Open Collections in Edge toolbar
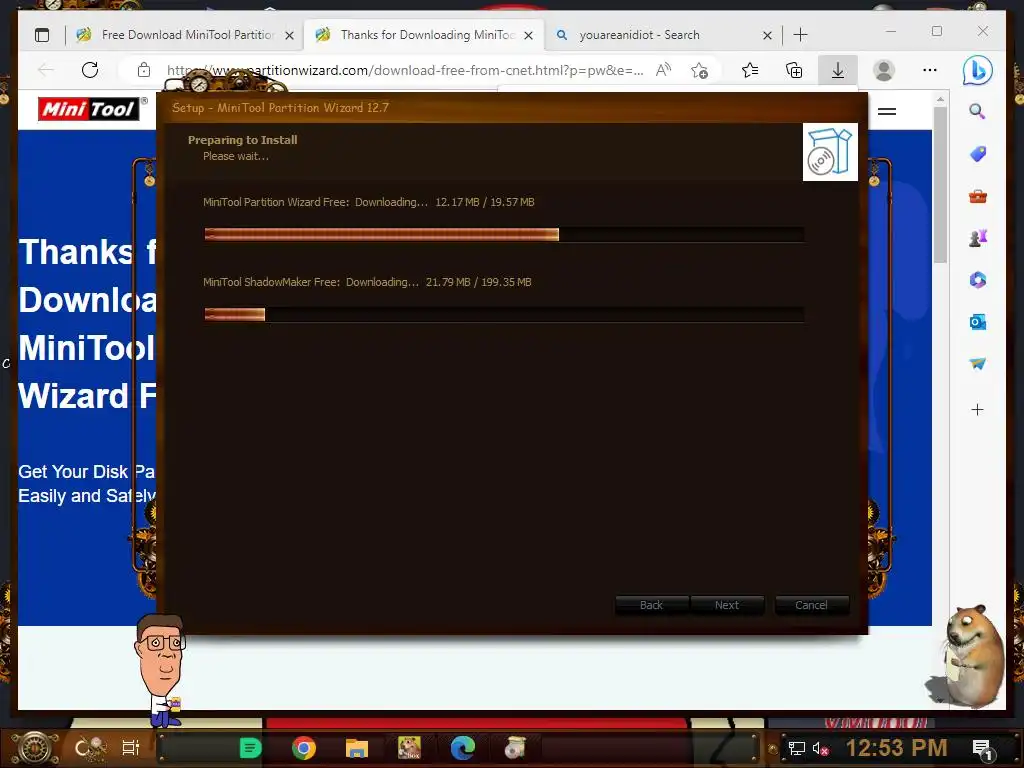Screen dimensions: 1024x768 pos(794,70)
